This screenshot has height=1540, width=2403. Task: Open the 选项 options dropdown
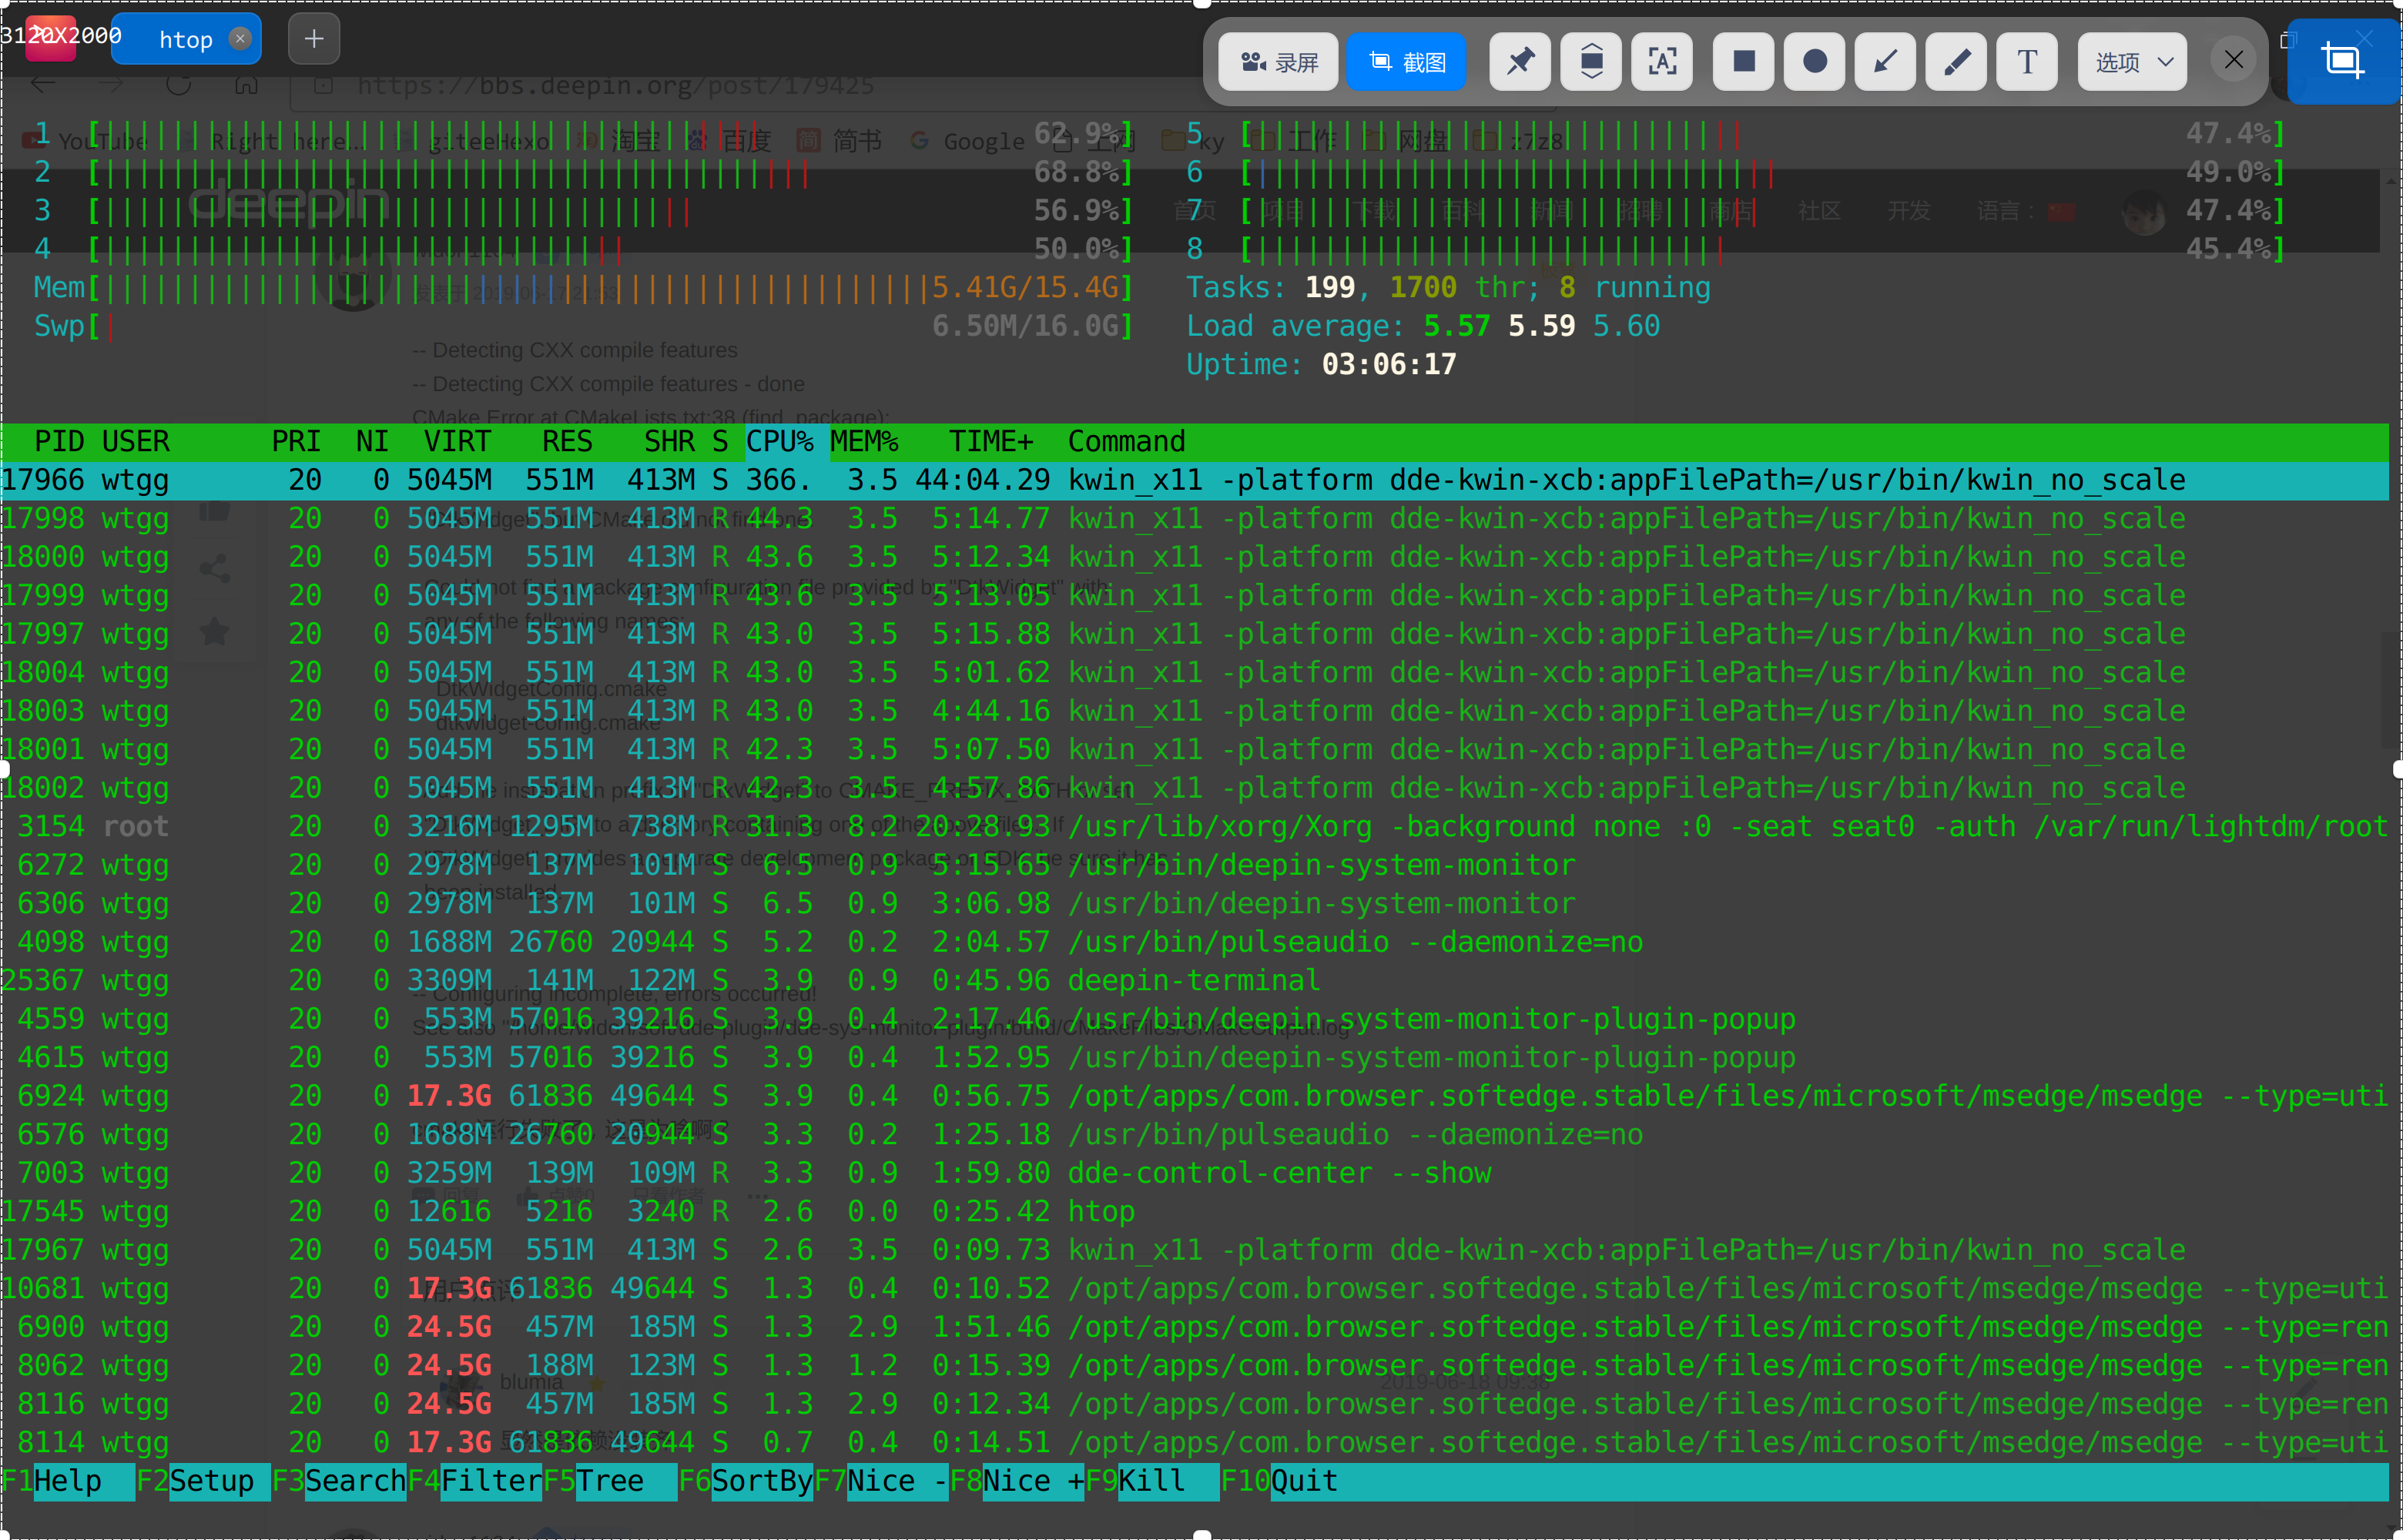pos(2131,61)
